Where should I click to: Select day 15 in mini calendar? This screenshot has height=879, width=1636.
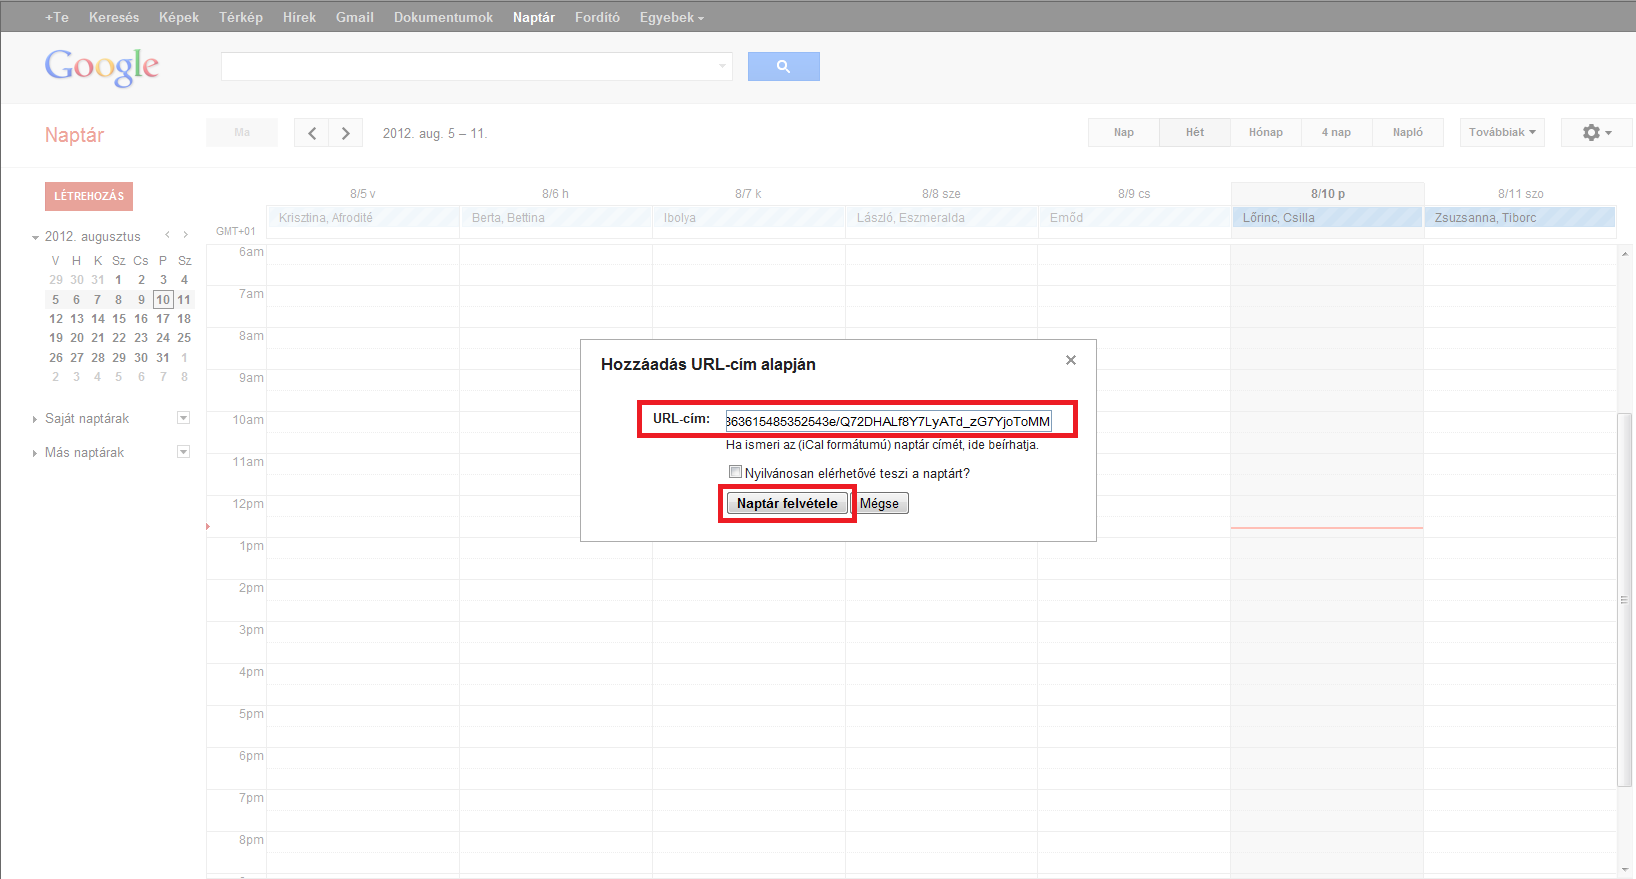tap(119, 319)
